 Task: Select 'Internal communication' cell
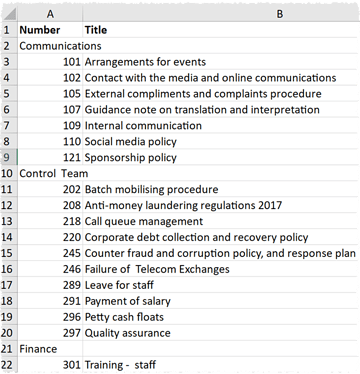tap(221, 125)
